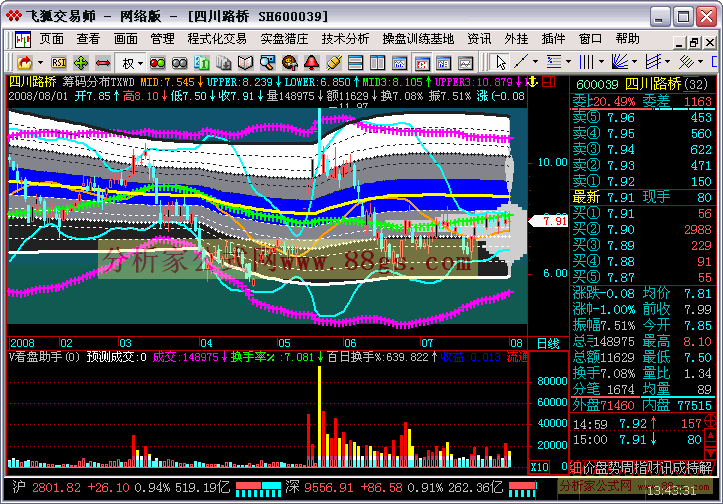Switch to the 势 tab

tap(615, 467)
